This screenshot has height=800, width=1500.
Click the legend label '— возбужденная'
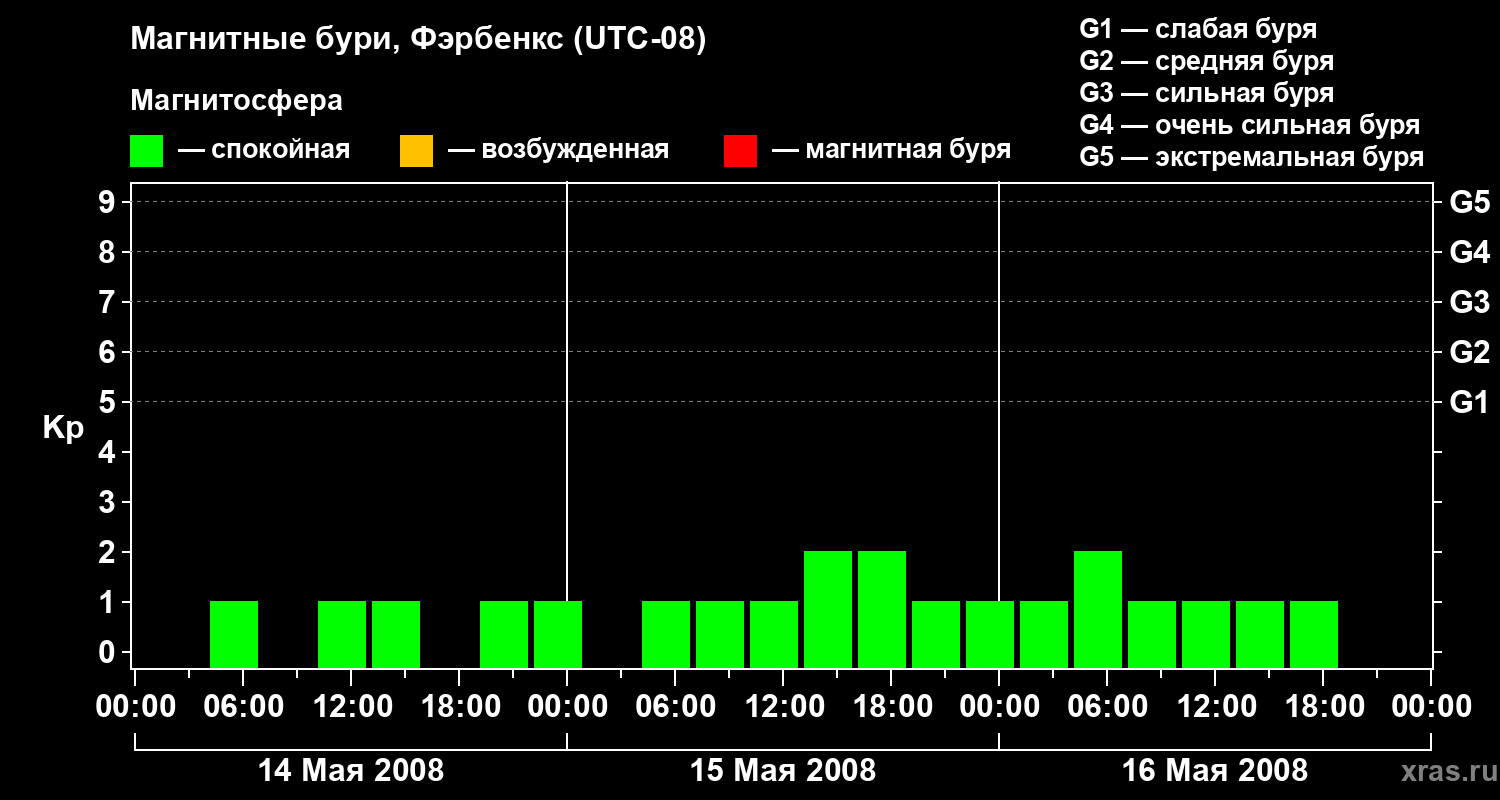(558, 150)
